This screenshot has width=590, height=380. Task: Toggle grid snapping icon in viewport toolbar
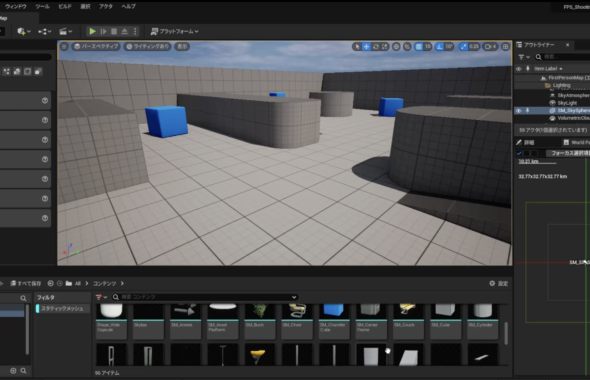[x=419, y=47]
